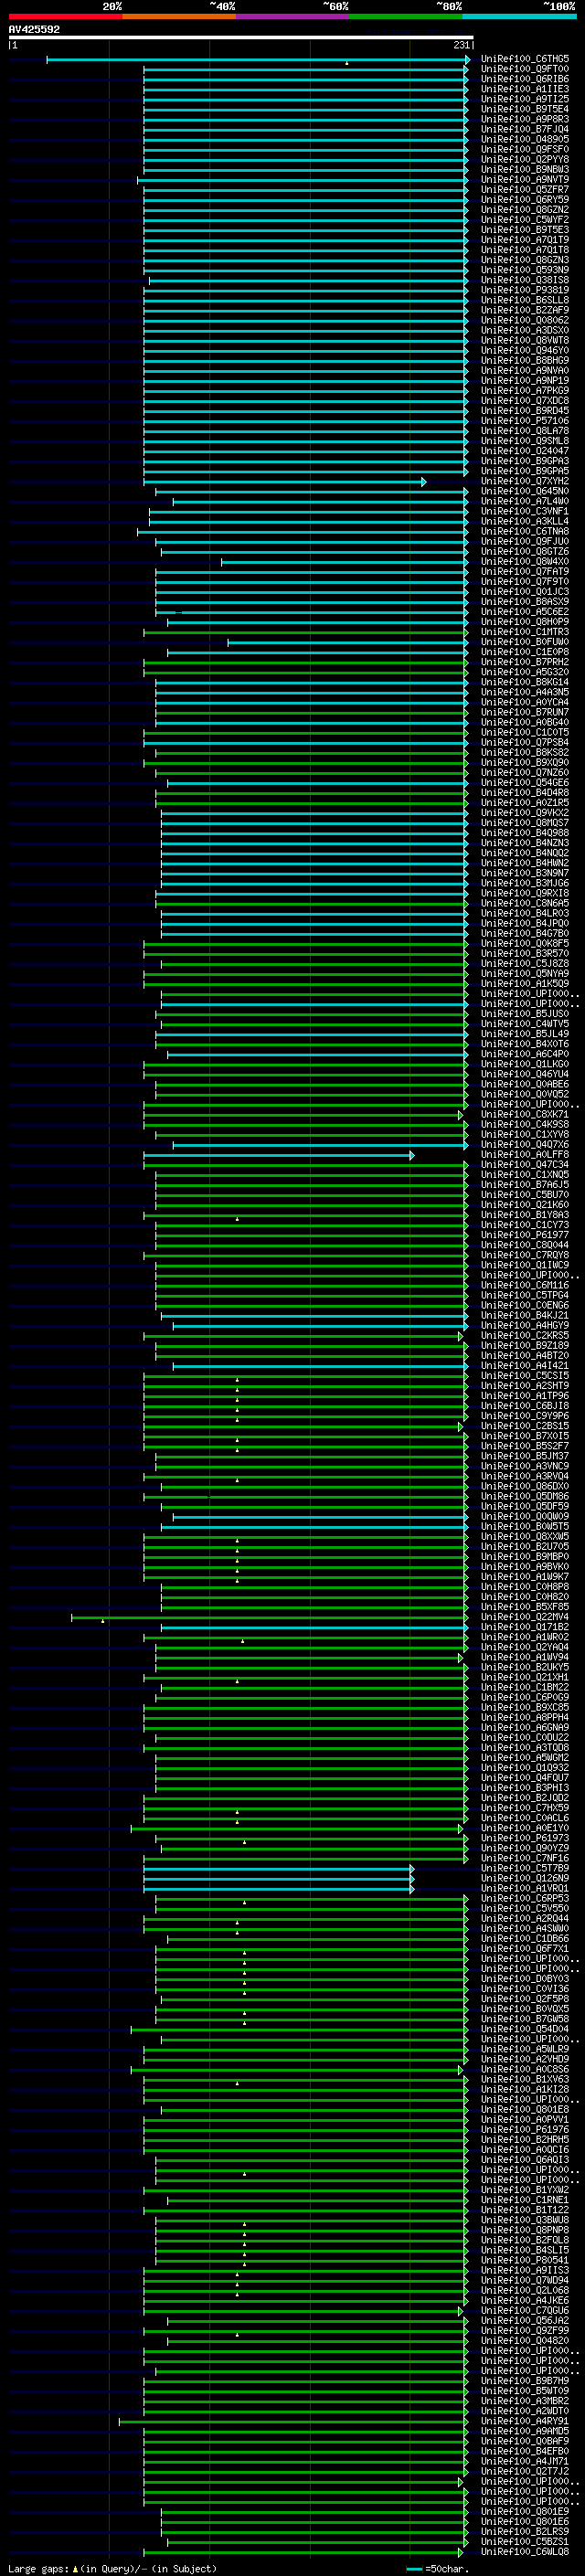
Task: Click the purple ~60% identity legend segment
Action: click(x=293, y=16)
